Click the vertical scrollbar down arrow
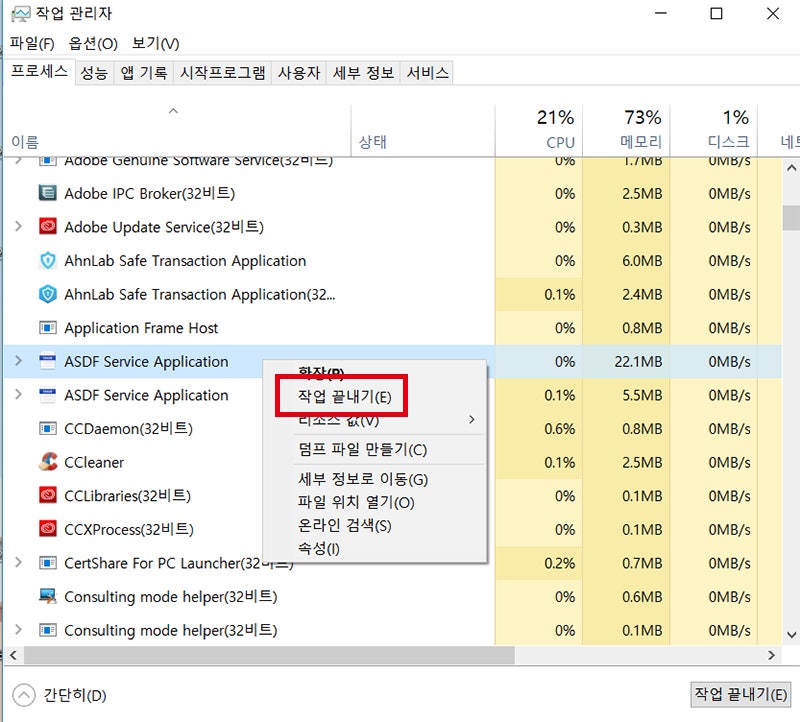Screen dimensions: 800x722 [x=791, y=635]
